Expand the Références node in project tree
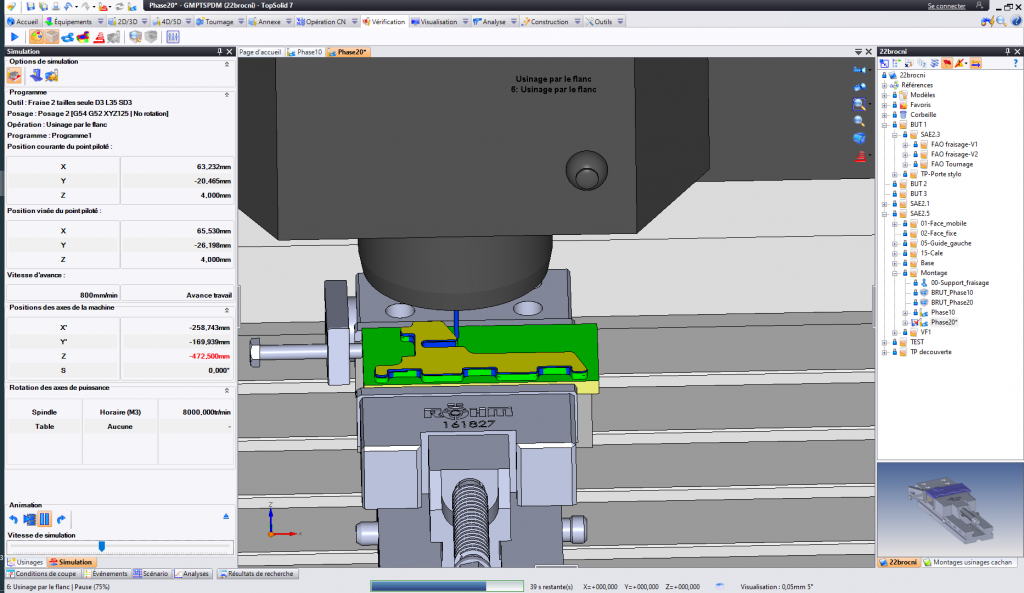 884,85
